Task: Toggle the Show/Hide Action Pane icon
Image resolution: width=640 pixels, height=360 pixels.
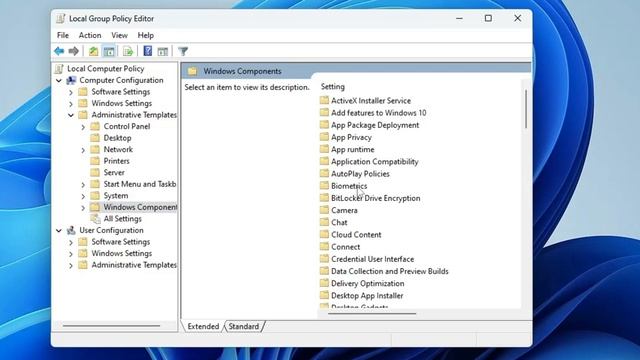Action: (163, 51)
